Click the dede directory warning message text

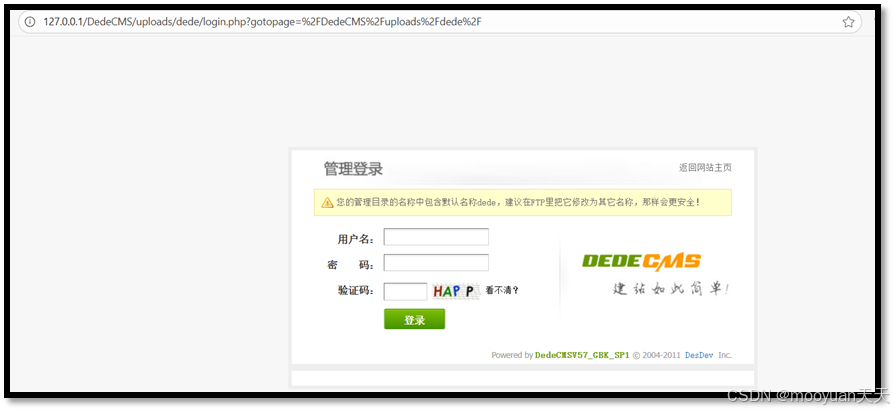(x=518, y=202)
